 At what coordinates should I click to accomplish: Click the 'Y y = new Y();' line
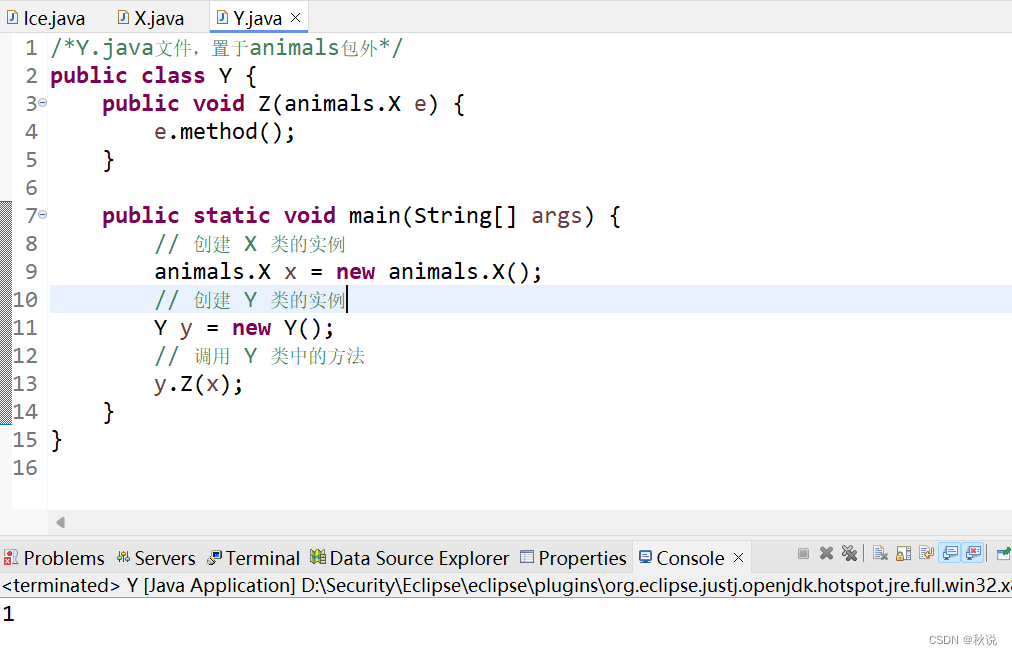(x=244, y=328)
